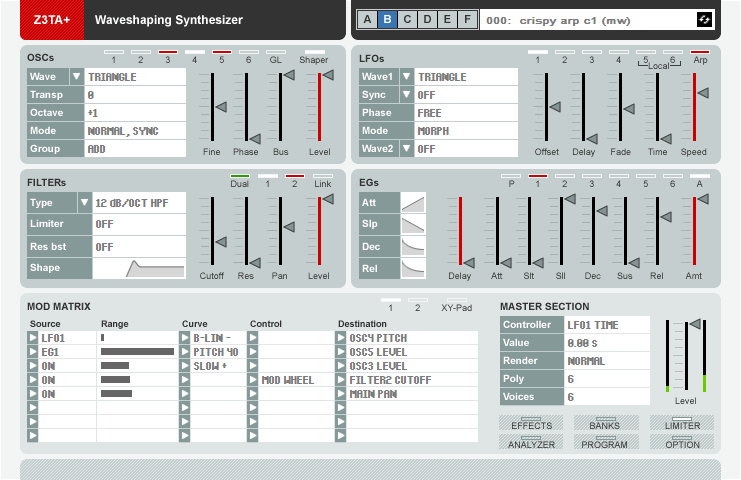Toggle the XY-Pad LED in Mod Matrix

[x=457, y=300]
